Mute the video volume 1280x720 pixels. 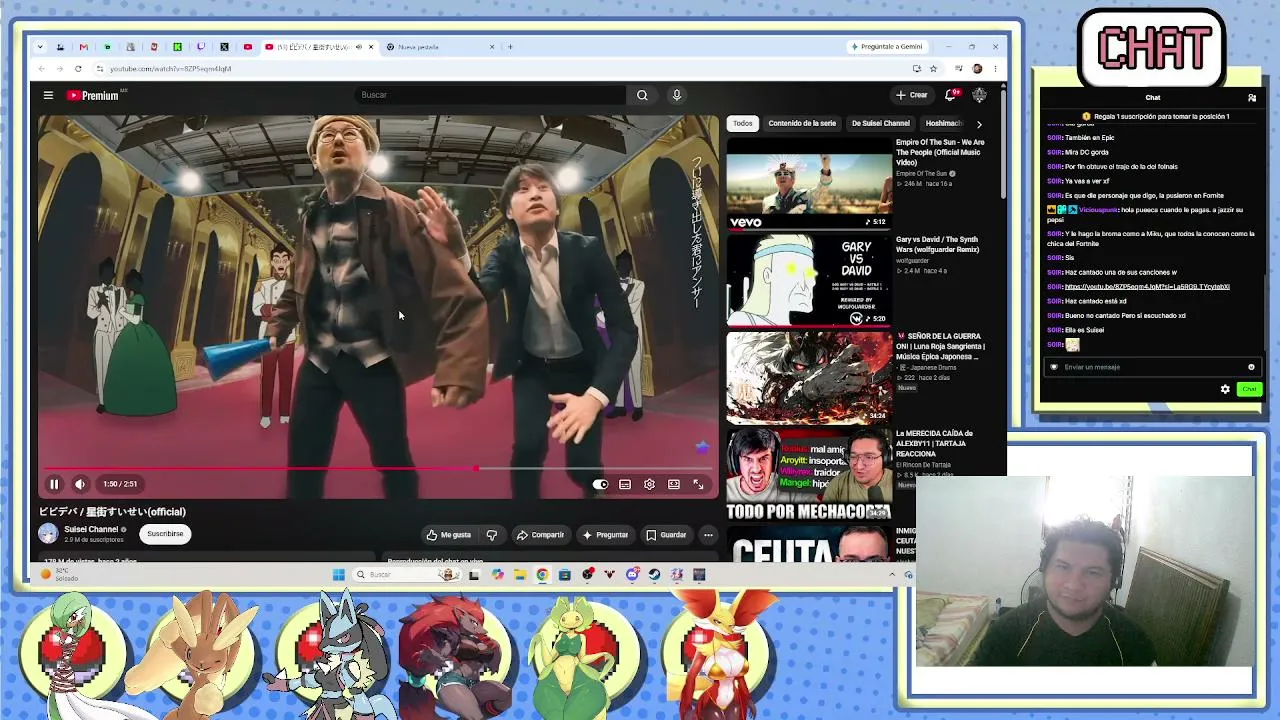(80, 484)
